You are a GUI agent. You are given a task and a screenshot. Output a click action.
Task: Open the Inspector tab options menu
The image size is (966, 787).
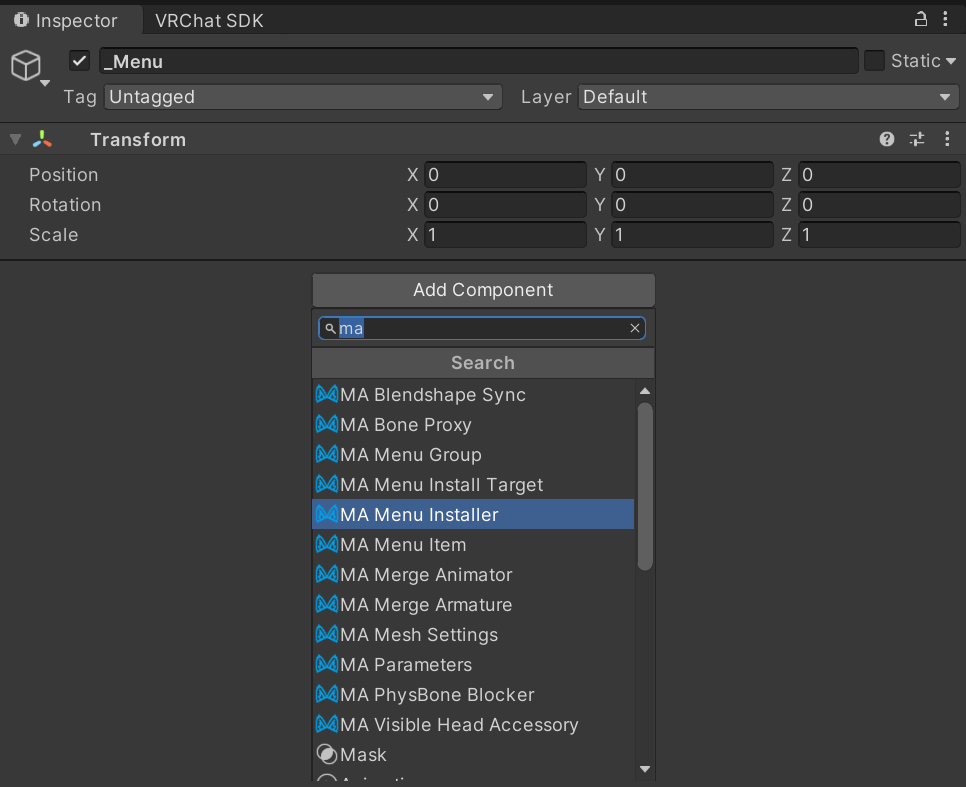click(x=945, y=19)
